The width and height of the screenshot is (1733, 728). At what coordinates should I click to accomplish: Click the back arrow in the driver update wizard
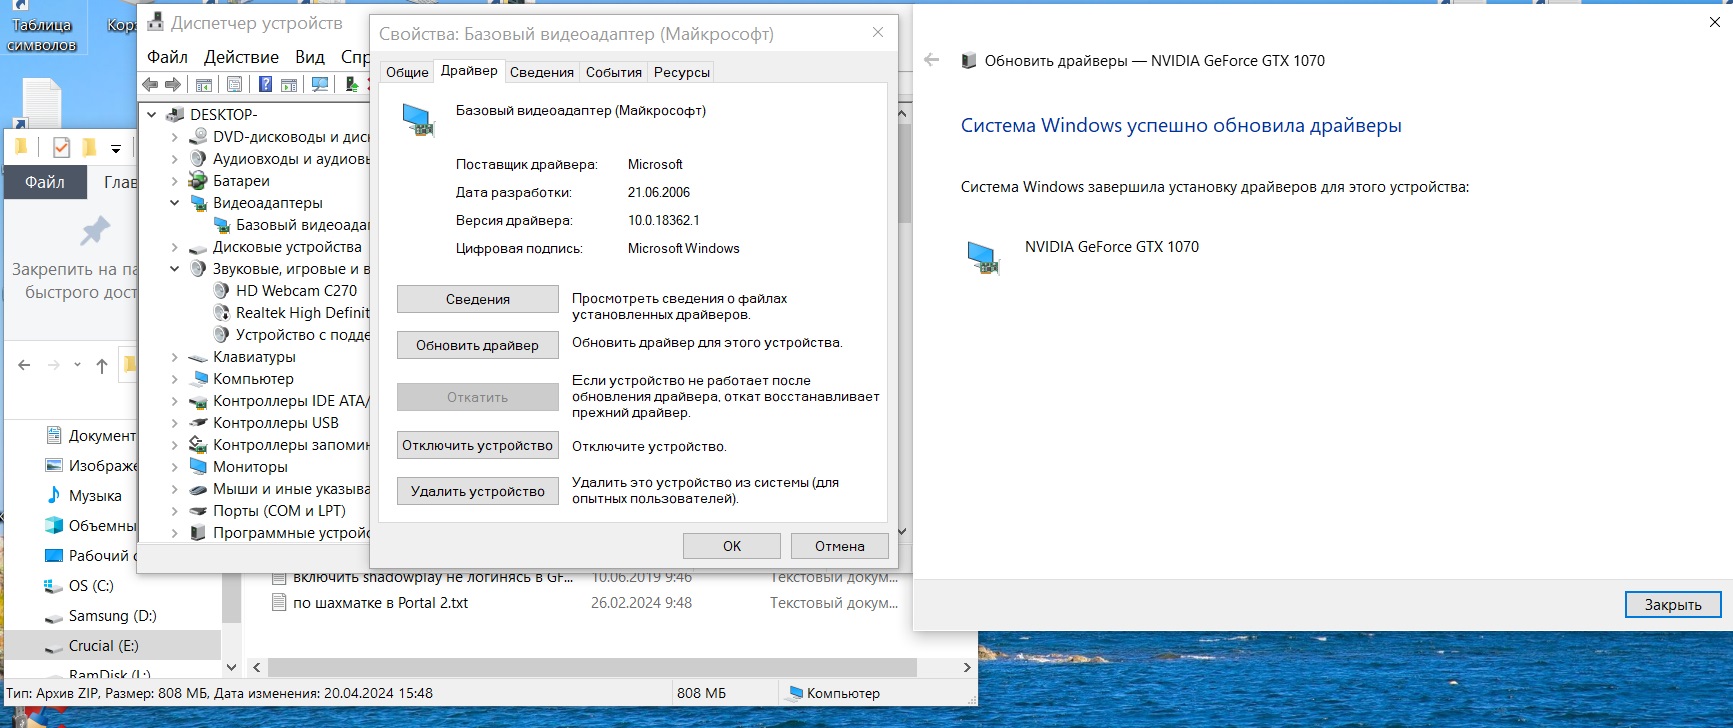click(932, 60)
